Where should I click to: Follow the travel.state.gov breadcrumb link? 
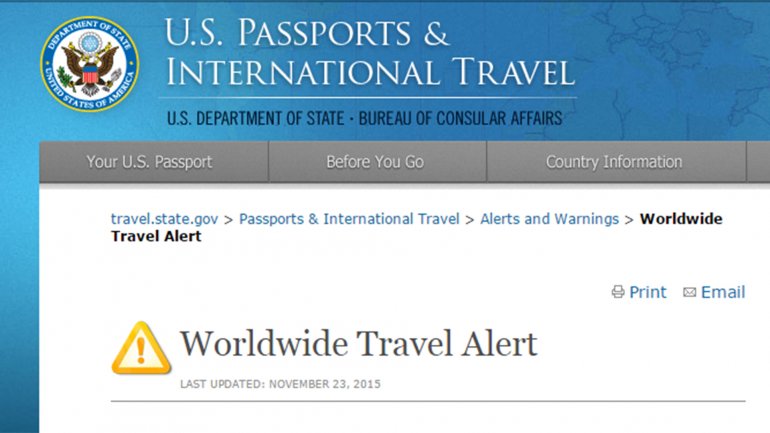[x=165, y=219]
